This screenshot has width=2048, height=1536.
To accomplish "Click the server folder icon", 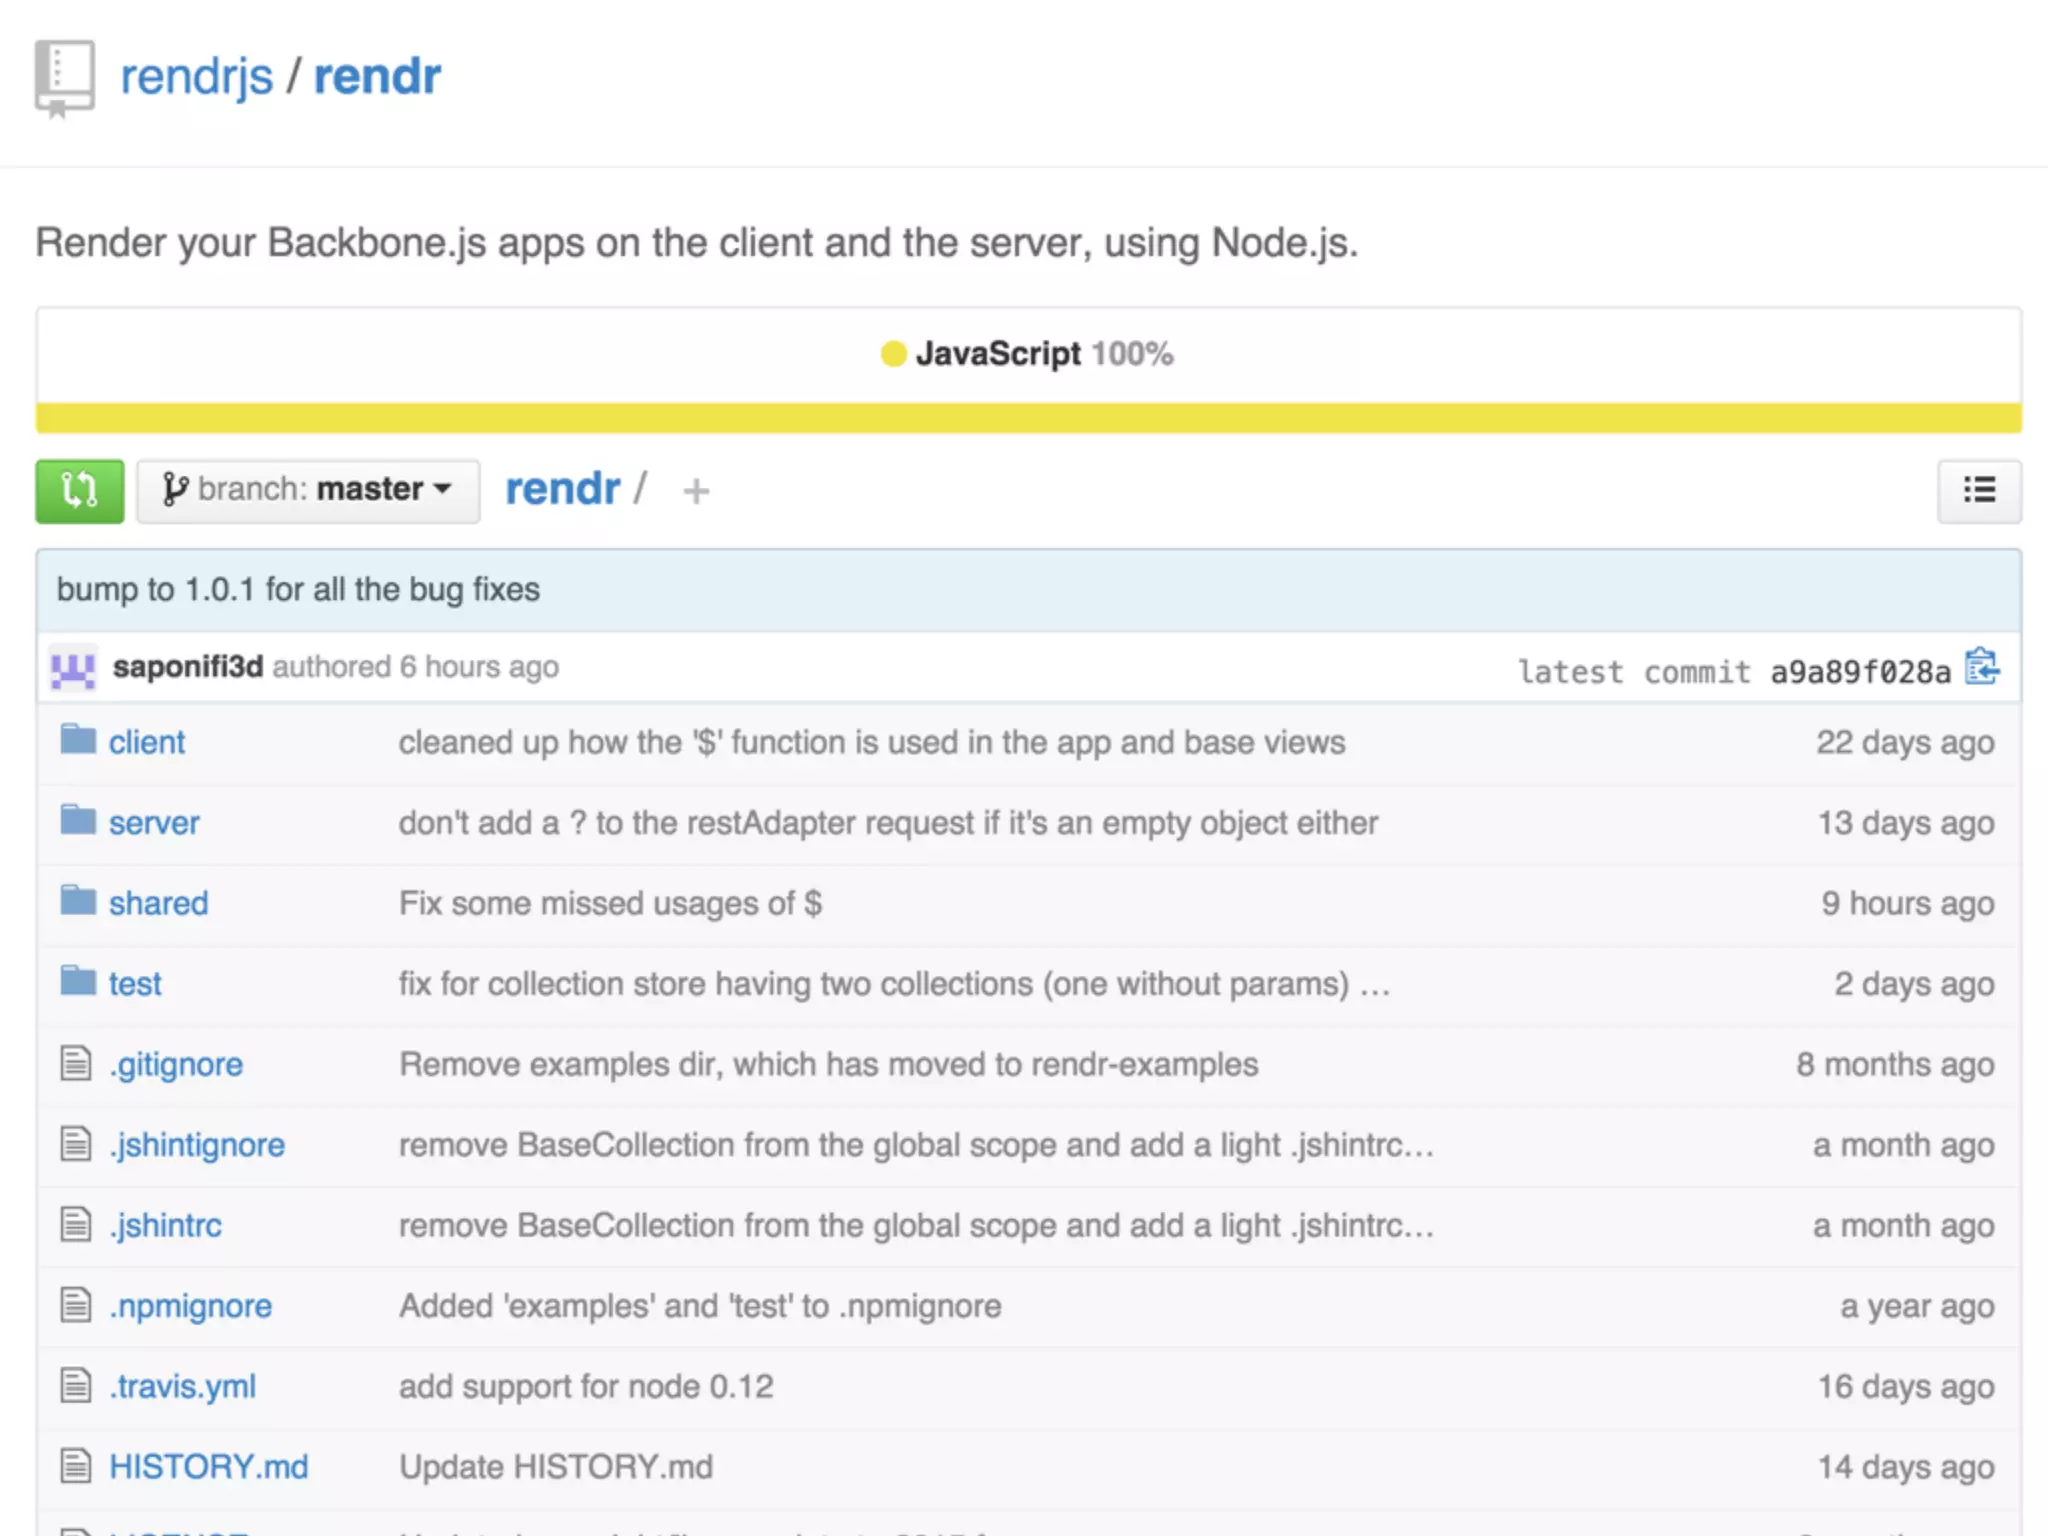I will coord(78,819).
